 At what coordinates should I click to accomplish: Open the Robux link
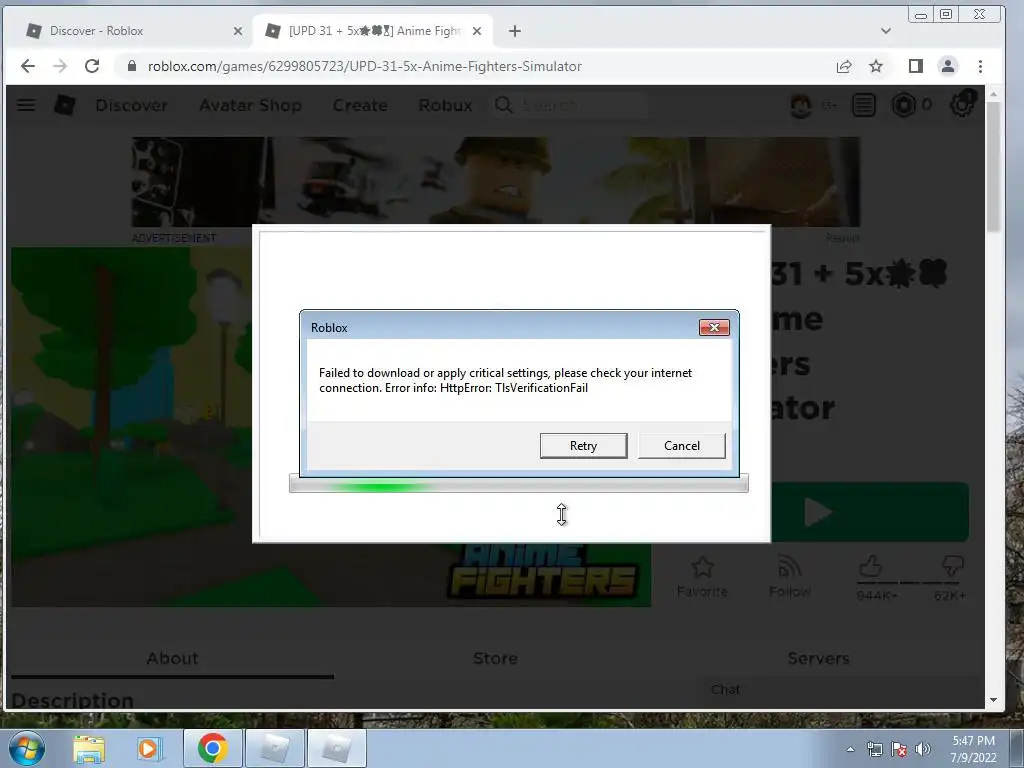(445, 105)
